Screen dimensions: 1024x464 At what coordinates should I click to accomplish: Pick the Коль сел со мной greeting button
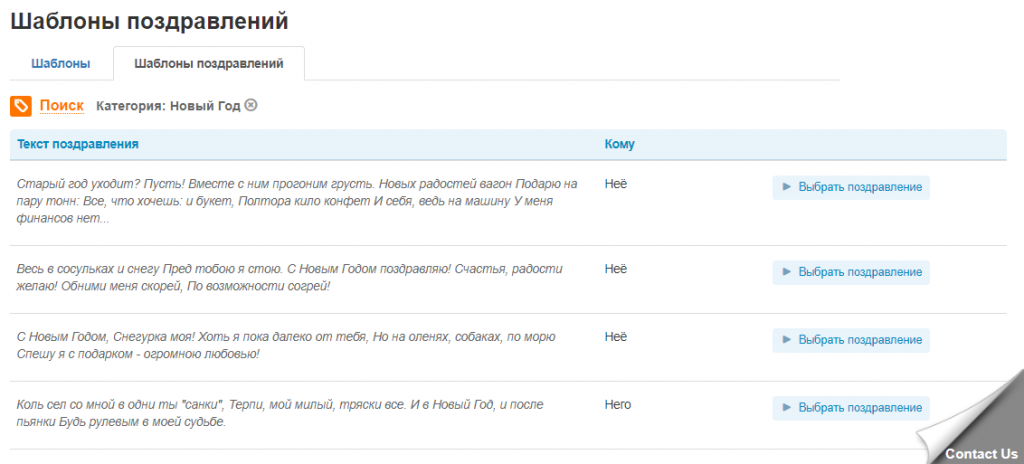tap(851, 408)
